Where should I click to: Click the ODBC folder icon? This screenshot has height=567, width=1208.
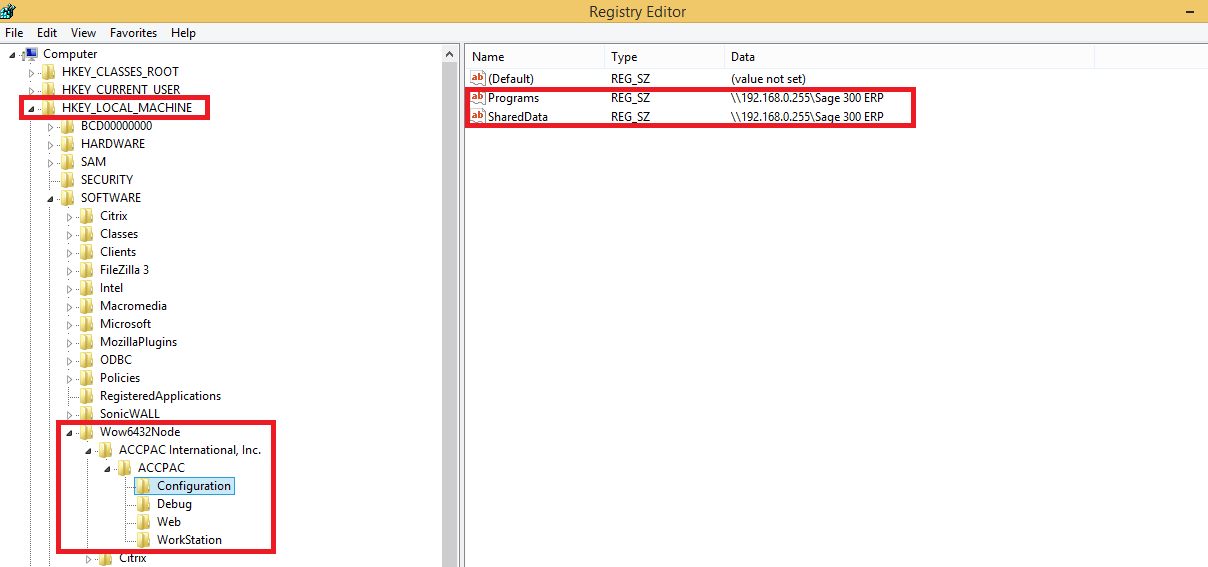click(x=87, y=360)
